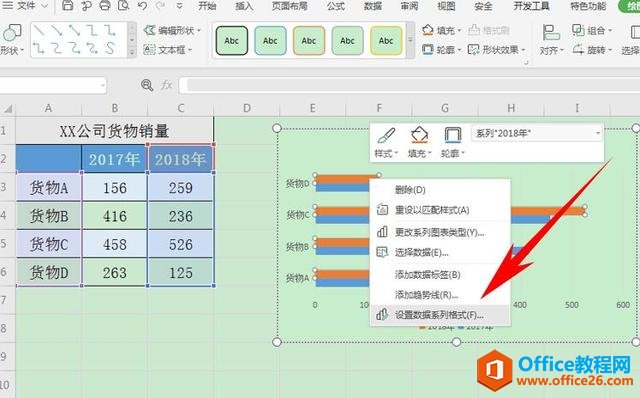Viewport: 640px width, 398px height.
Task: Open chart mini toolbar 样式 style
Action: click(x=385, y=142)
